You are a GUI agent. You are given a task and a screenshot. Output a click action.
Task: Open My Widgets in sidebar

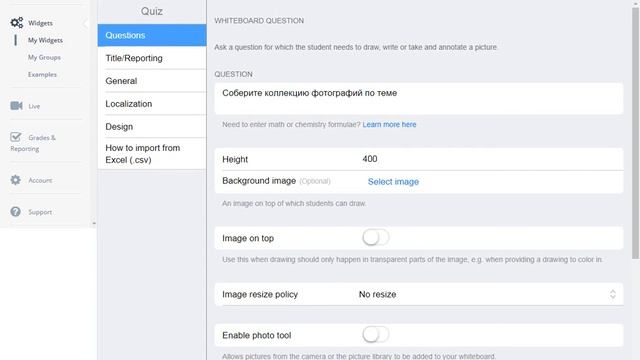45,40
